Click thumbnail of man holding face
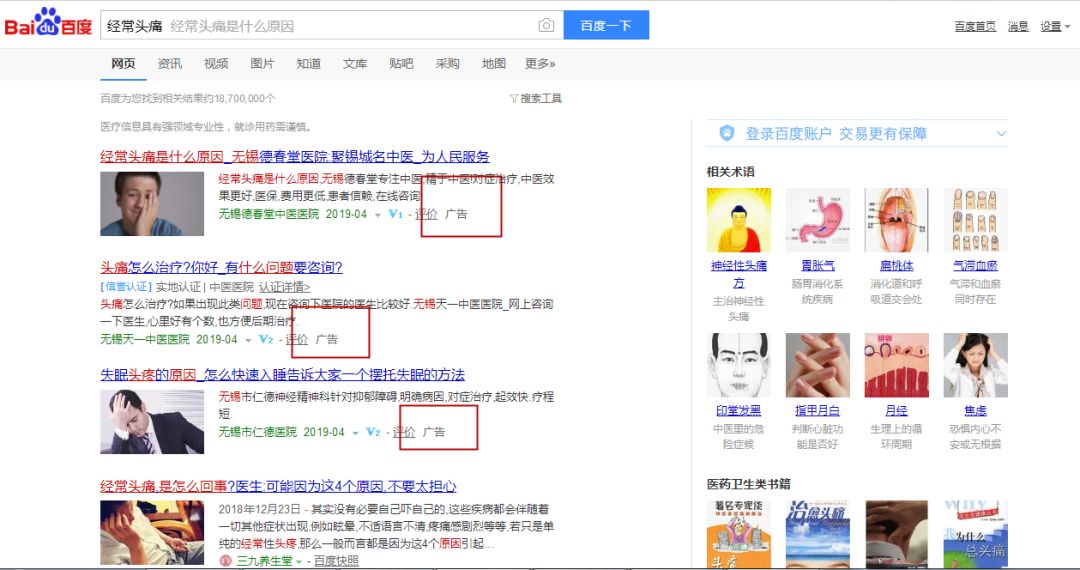Image resolution: width=1080 pixels, height=570 pixels. point(152,204)
